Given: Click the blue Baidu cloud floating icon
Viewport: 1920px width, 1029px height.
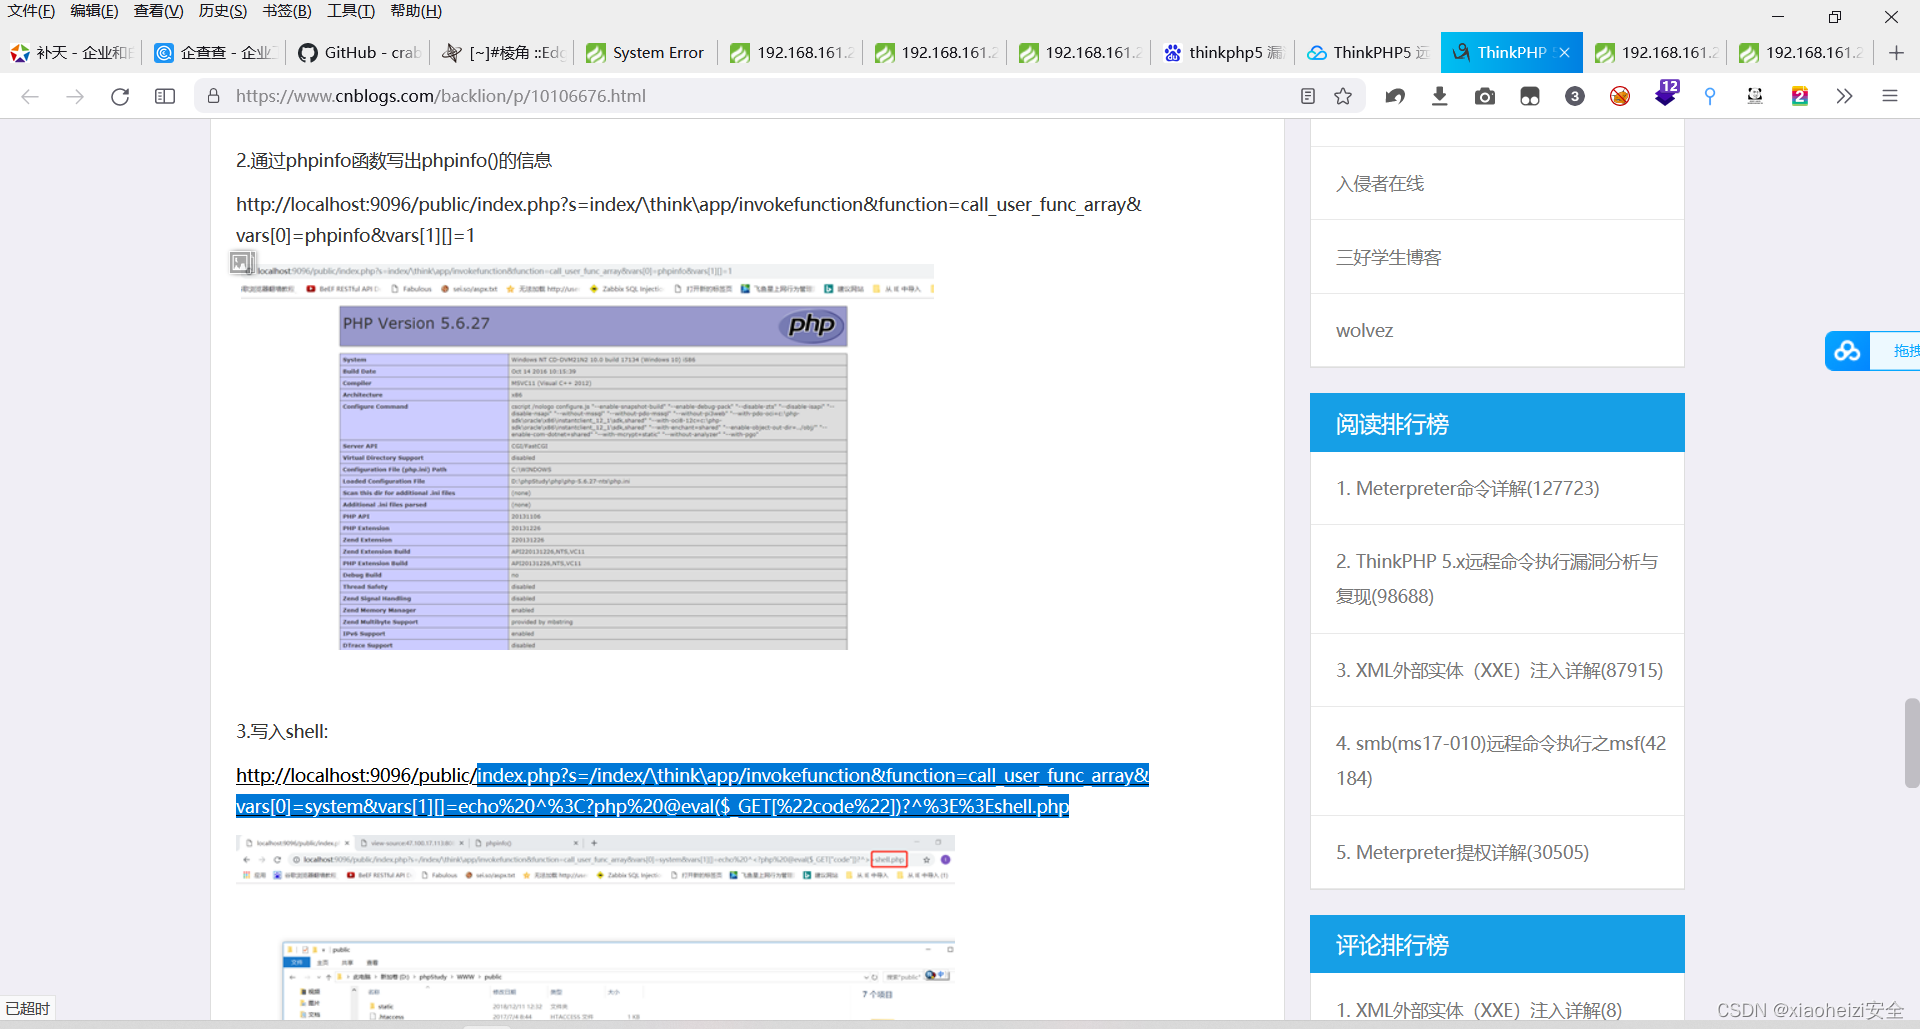Looking at the screenshot, I should click(x=1847, y=351).
